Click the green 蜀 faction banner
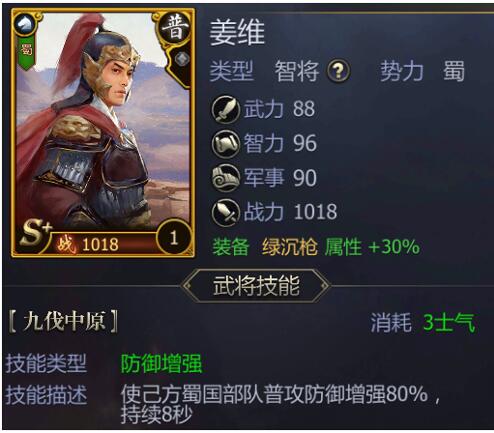Screen dimensions: 494x433 (x=26, y=52)
